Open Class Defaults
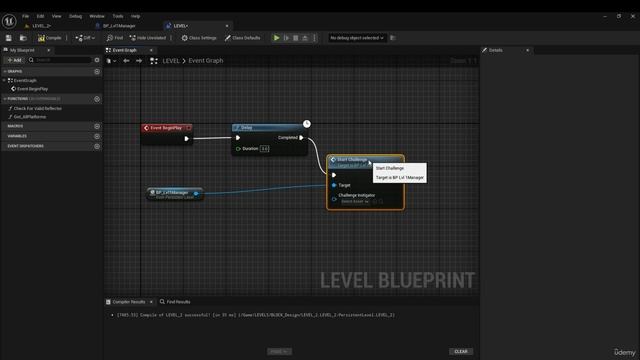 click(x=242, y=38)
